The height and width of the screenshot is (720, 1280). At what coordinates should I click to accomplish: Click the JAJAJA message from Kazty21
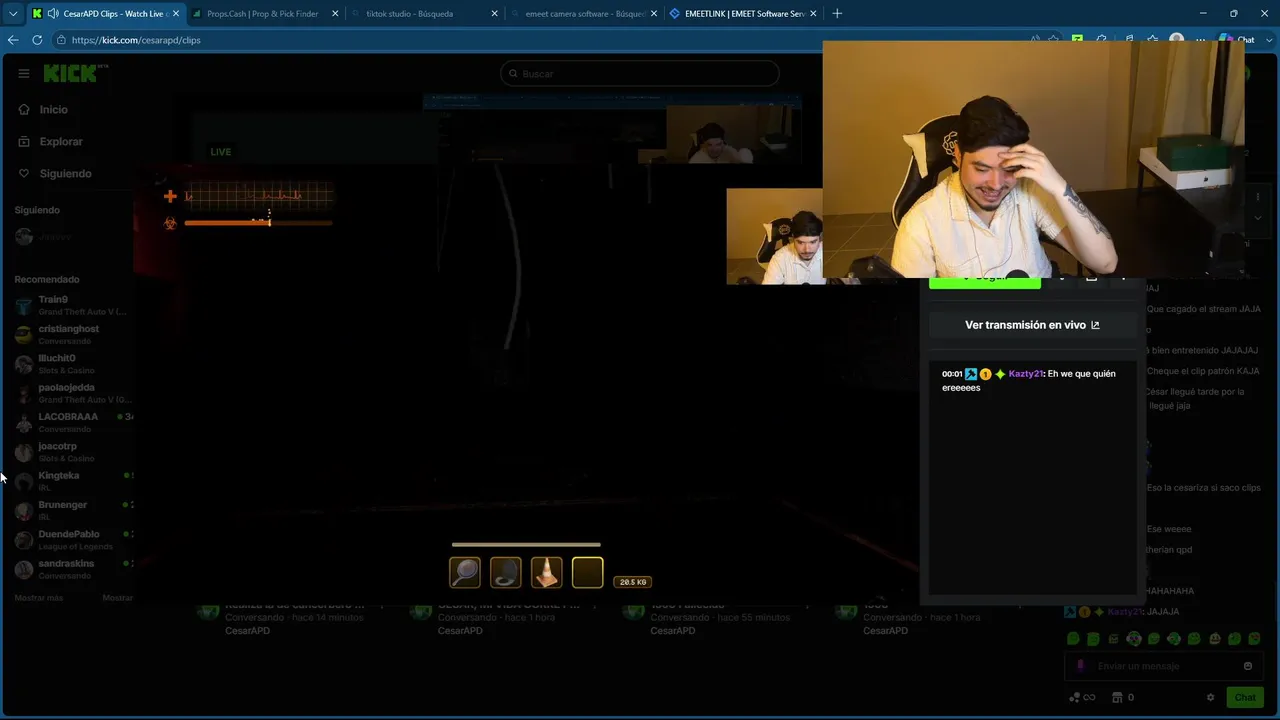point(1163,612)
